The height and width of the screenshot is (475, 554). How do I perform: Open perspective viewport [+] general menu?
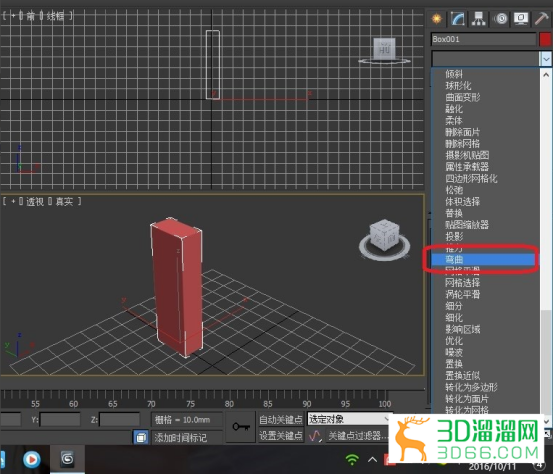(13, 202)
